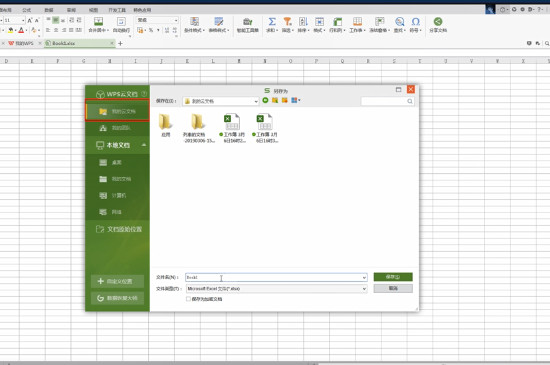Click the Find magnifier icon in ribbon
This screenshot has height=365, width=550.
point(399,22)
